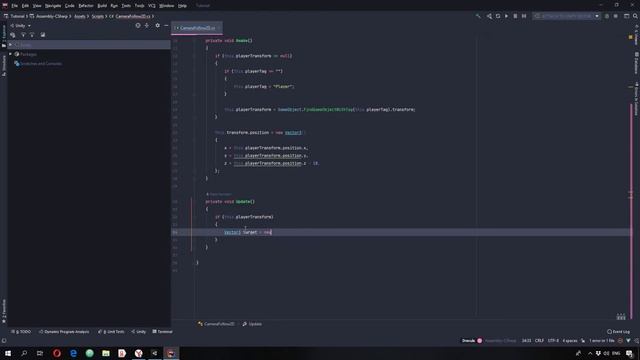The height and width of the screenshot is (360, 640).
Task: Expand the Assets tree node
Action: [11, 44]
